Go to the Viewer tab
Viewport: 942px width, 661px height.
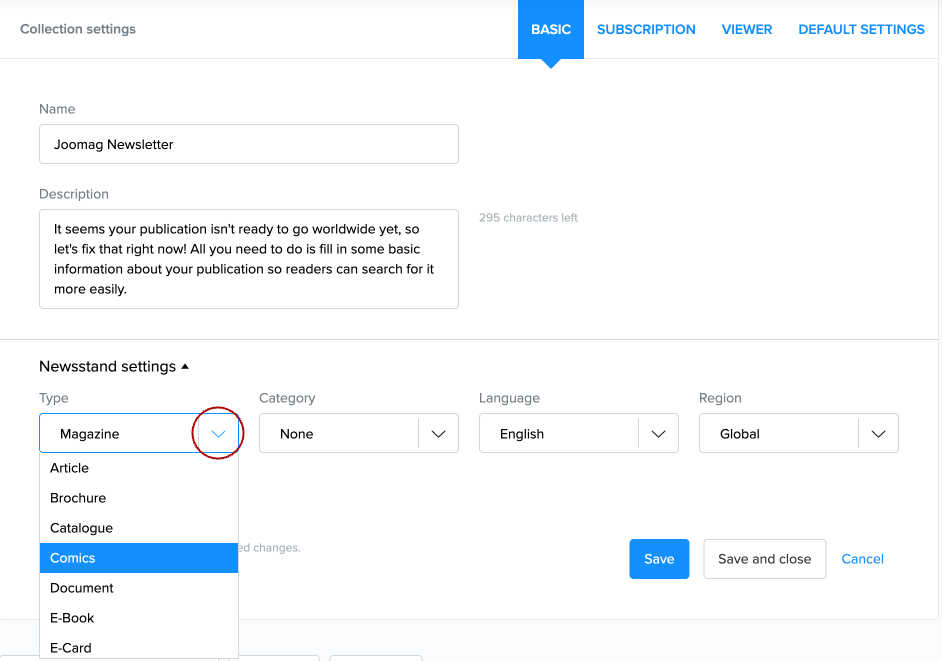[747, 30]
